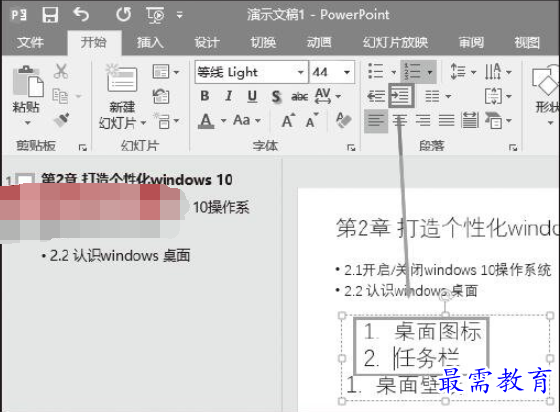Click the 粘贴 paste icon

[x=28, y=81]
